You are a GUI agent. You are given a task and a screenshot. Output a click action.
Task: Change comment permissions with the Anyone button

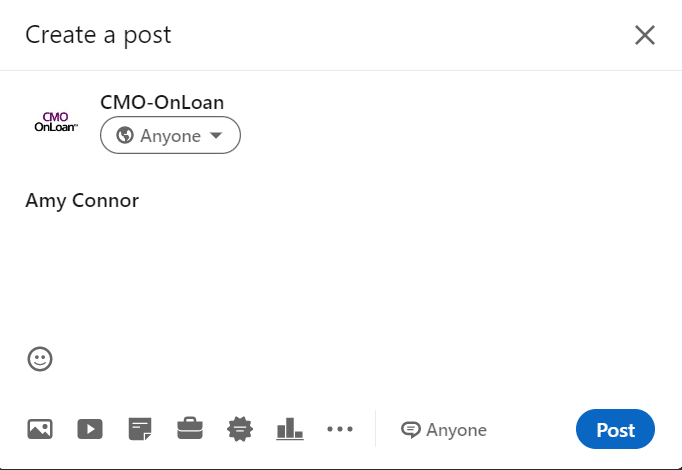tap(444, 430)
